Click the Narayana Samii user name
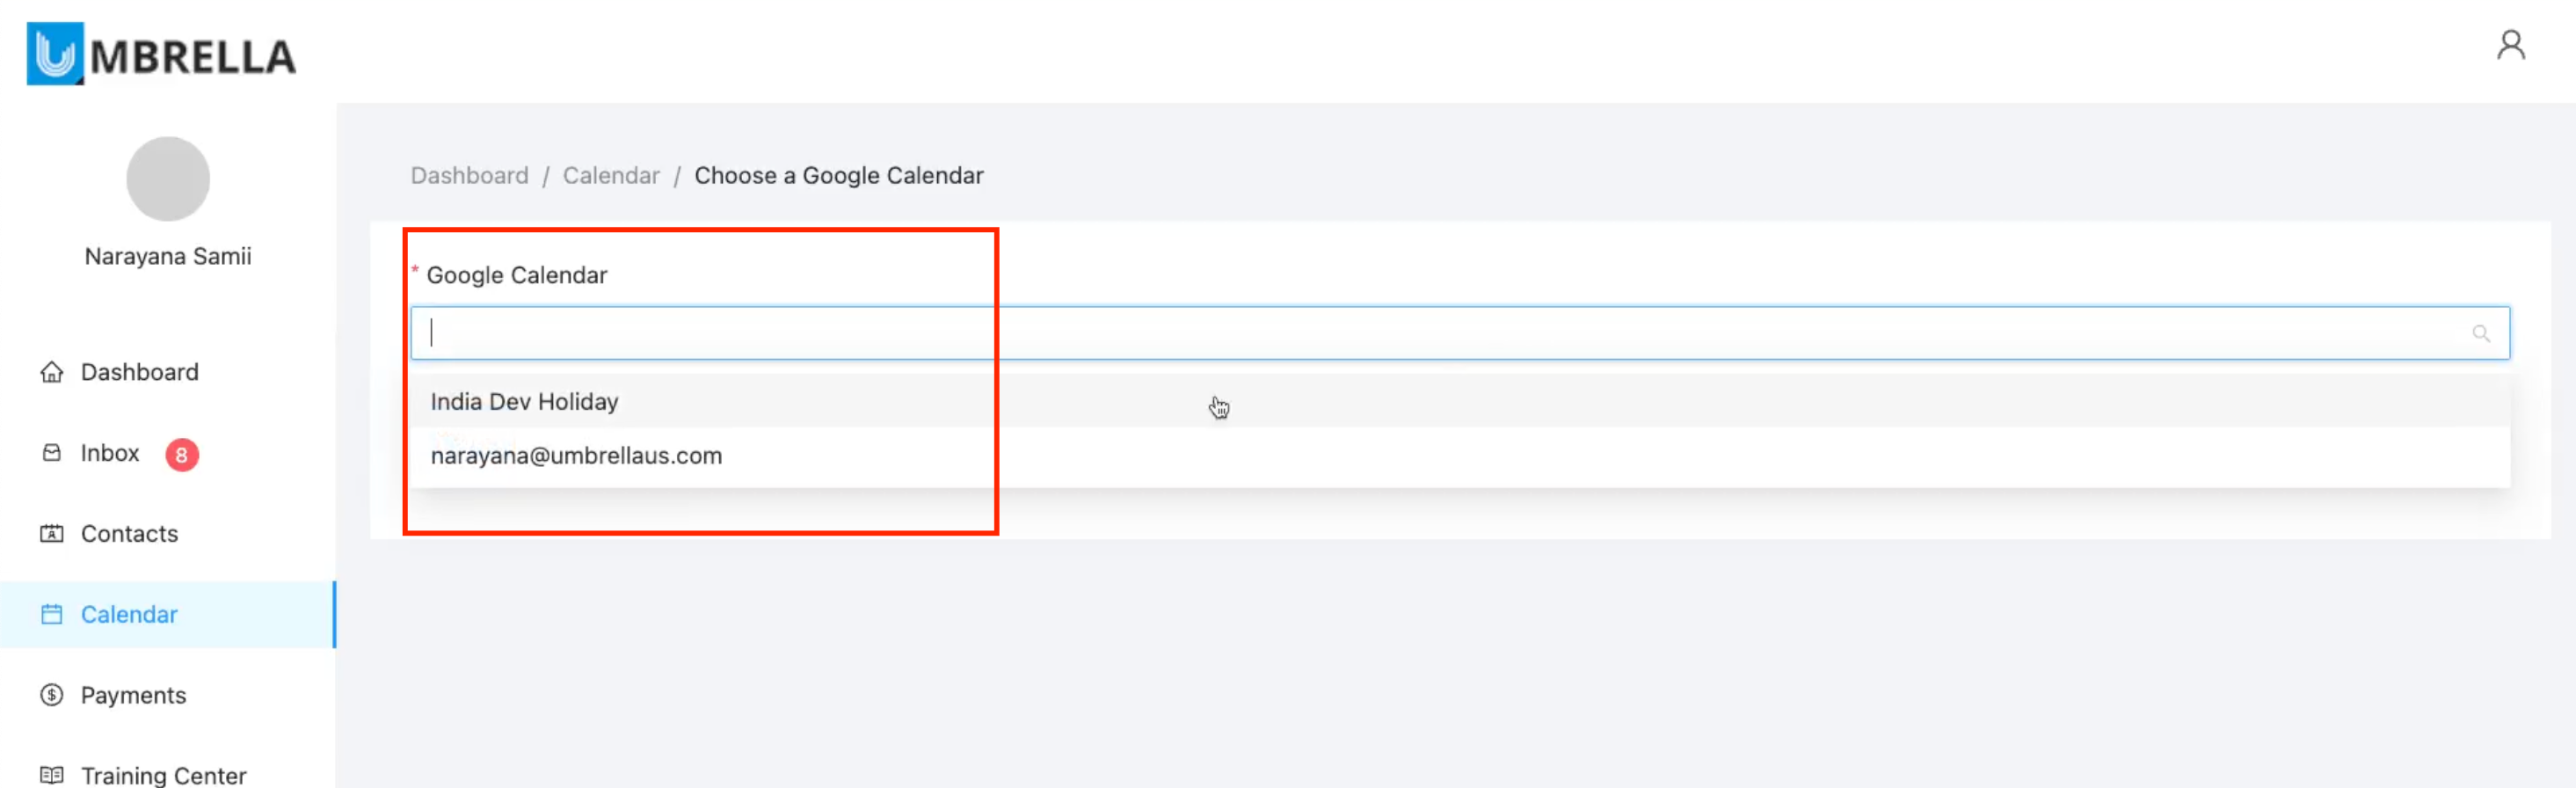The width and height of the screenshot is (2576, 788). click(168, 257)
